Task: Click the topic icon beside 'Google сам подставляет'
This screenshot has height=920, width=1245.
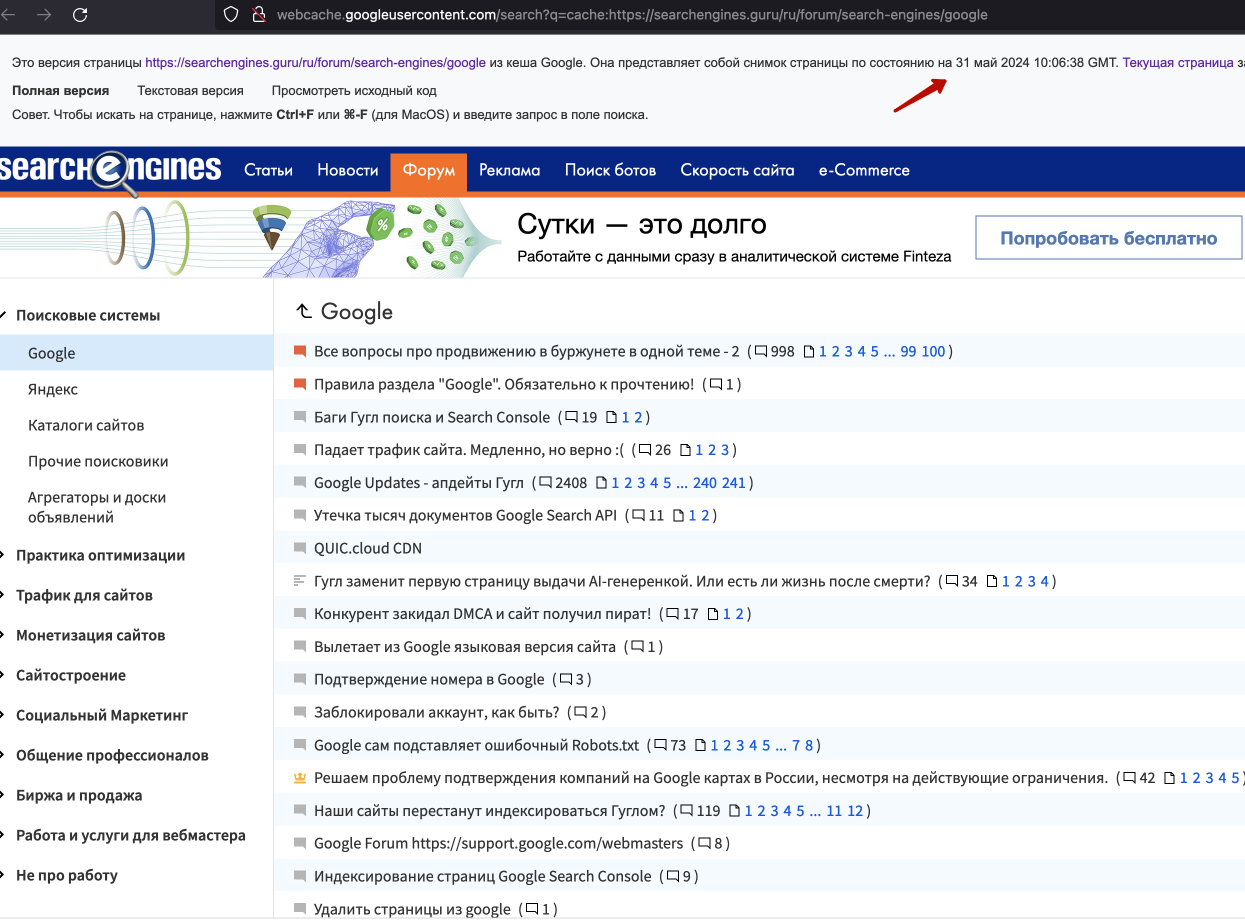Action: [300, 745]
